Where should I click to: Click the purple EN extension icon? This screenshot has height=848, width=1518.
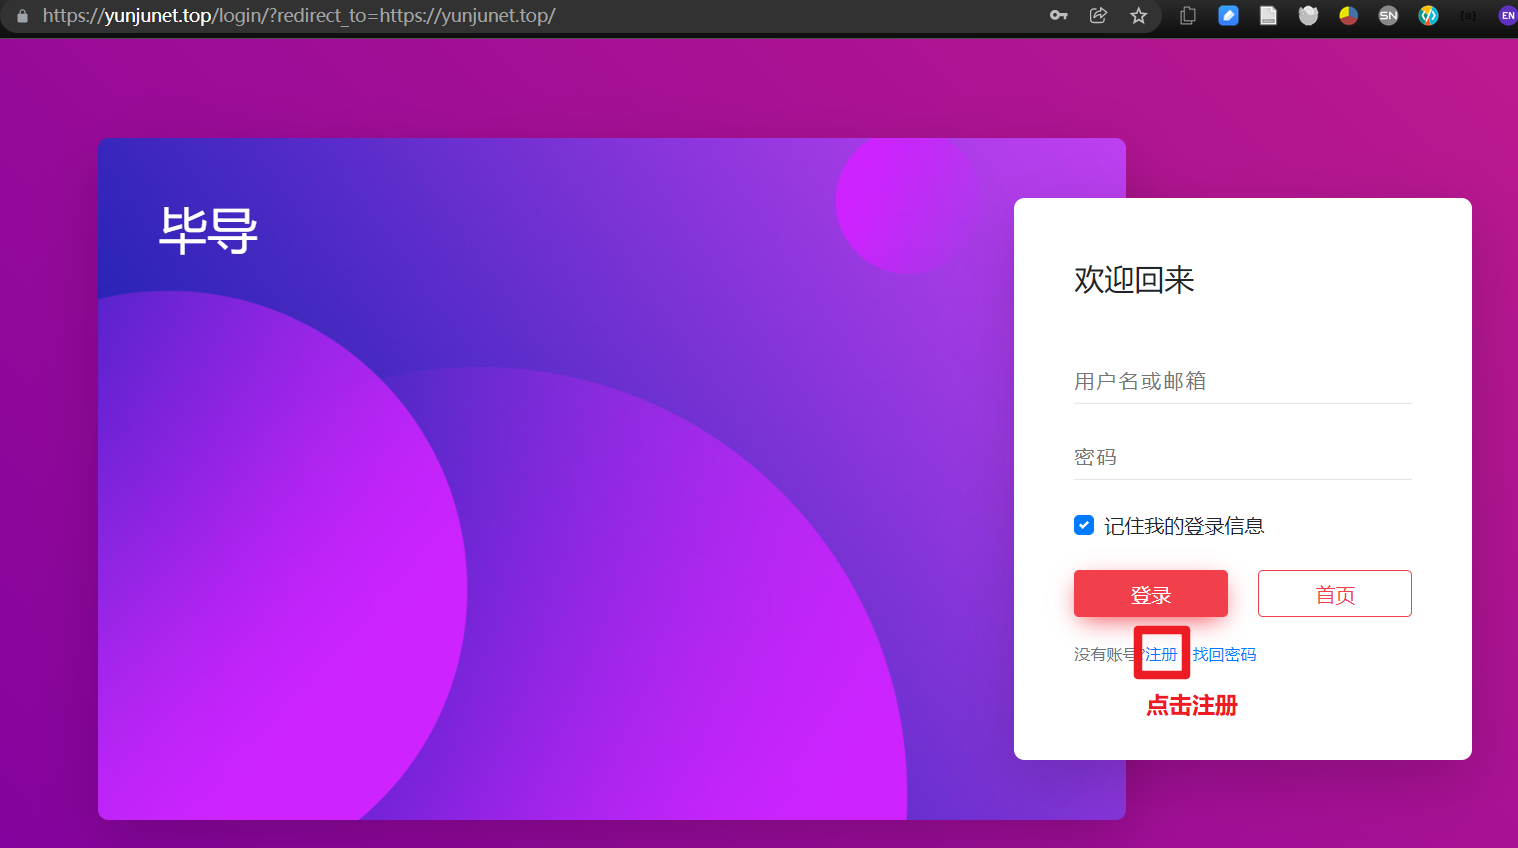pyautogui.click(x=1507, y=16)
